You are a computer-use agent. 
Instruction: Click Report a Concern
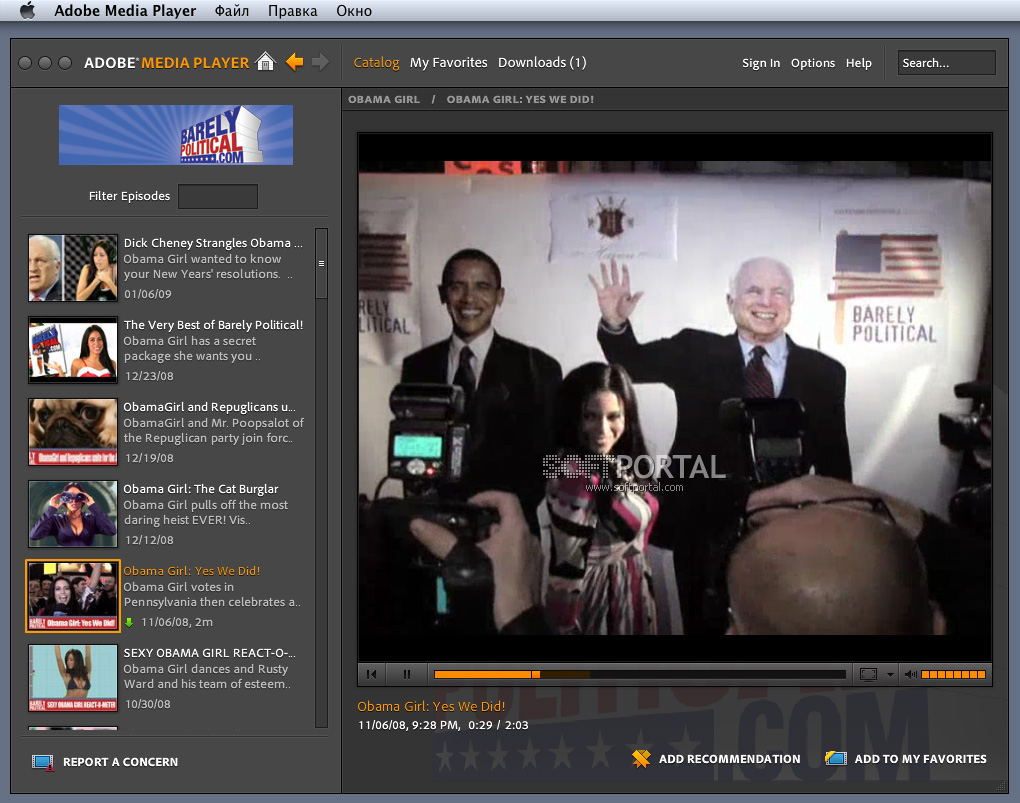[120, 761]
